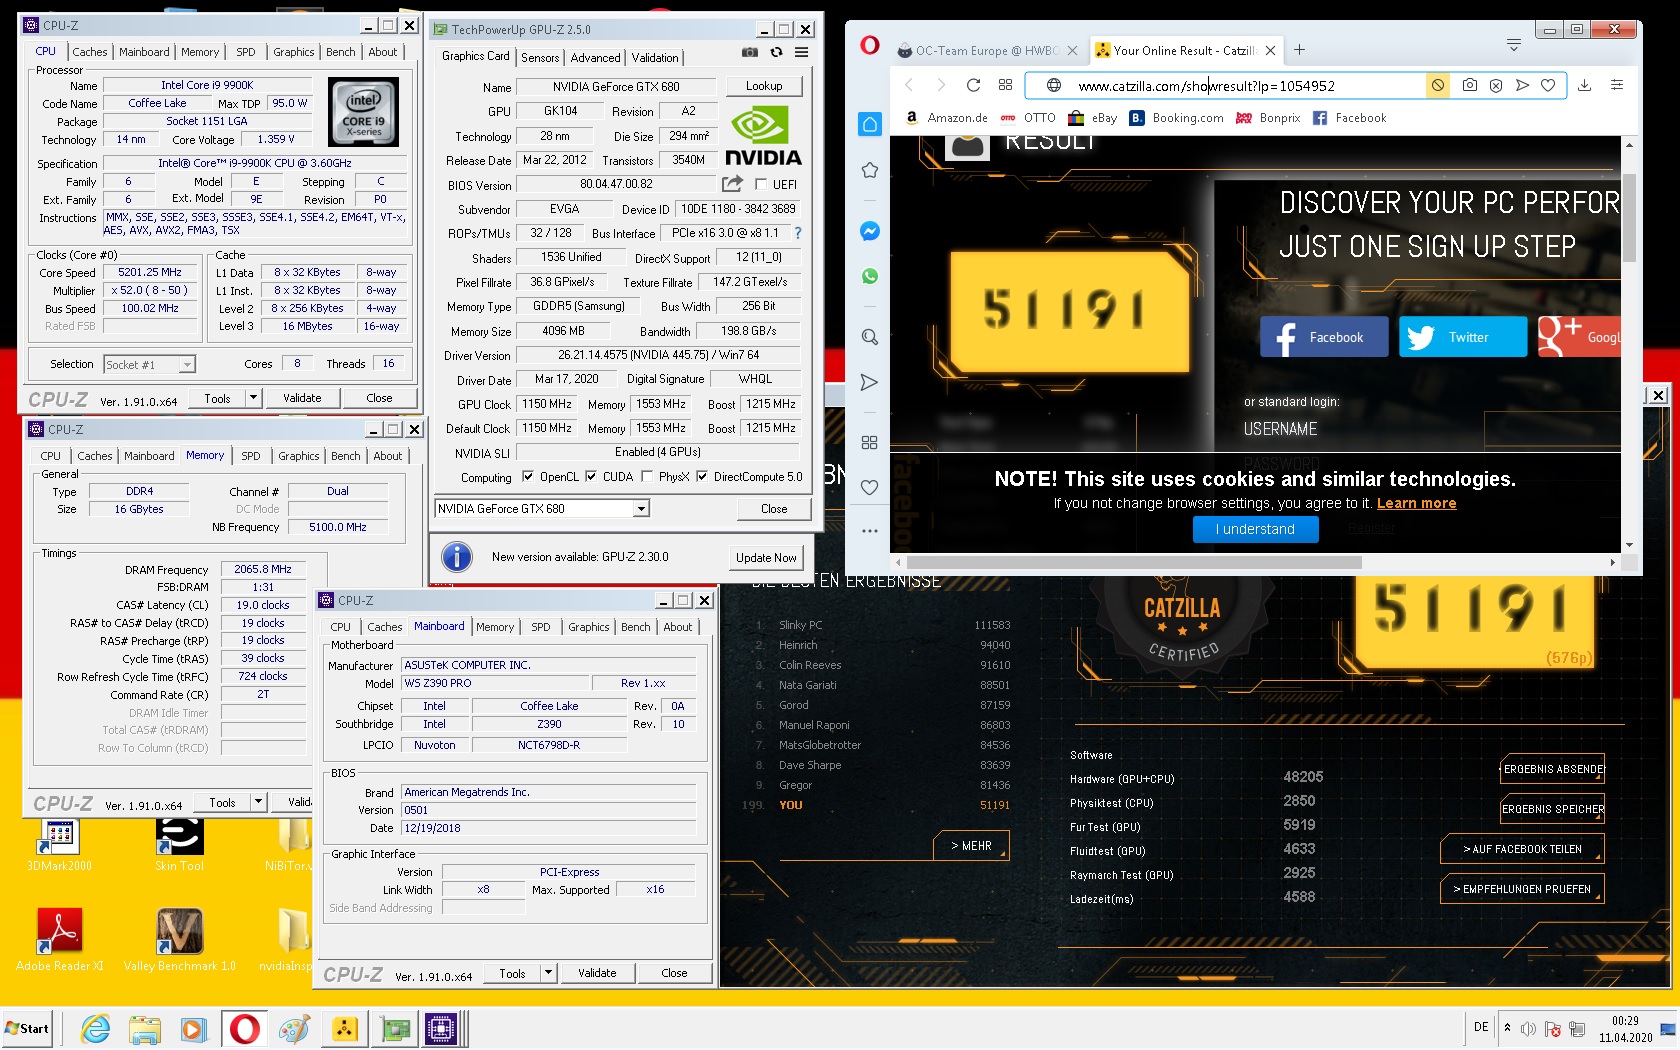
Task: Open the GPU selection dropdown in GPU-Z
Action: click(x=641, y=509)
